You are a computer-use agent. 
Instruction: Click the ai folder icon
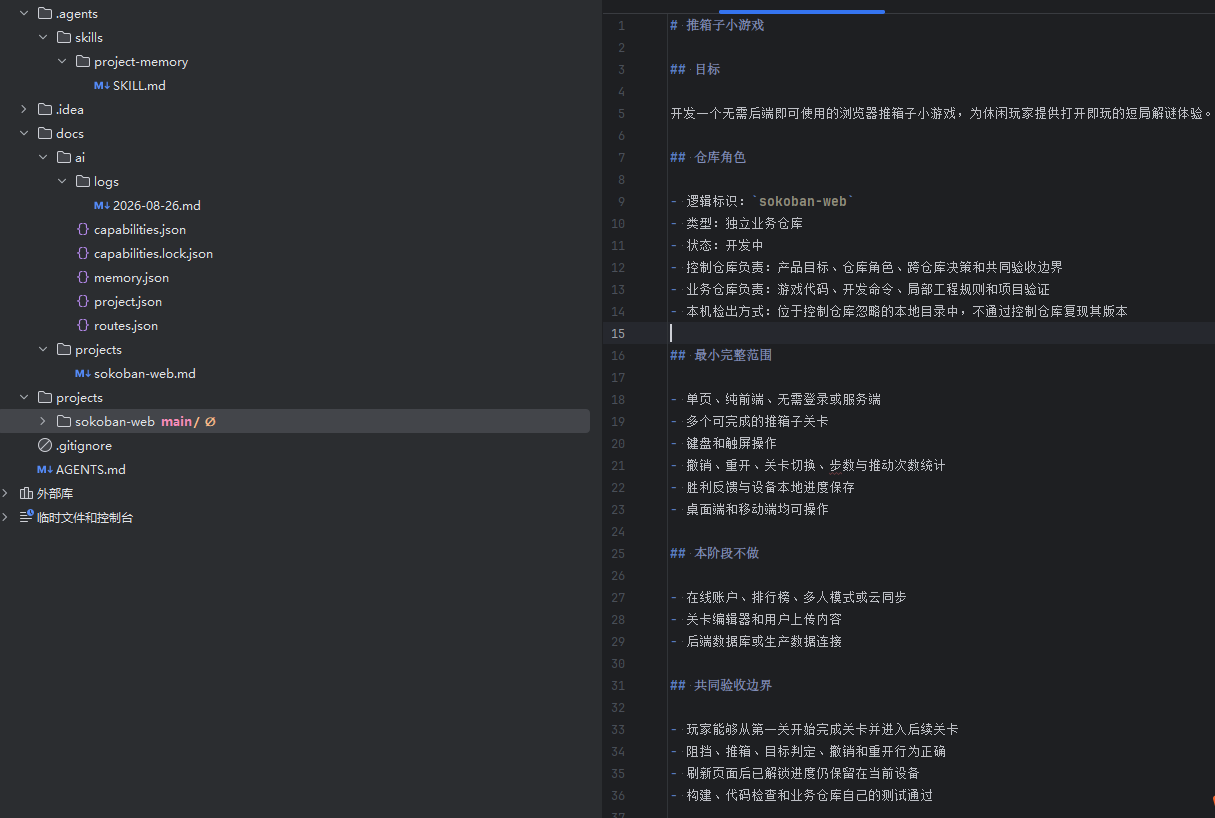(x=64, y=157)
